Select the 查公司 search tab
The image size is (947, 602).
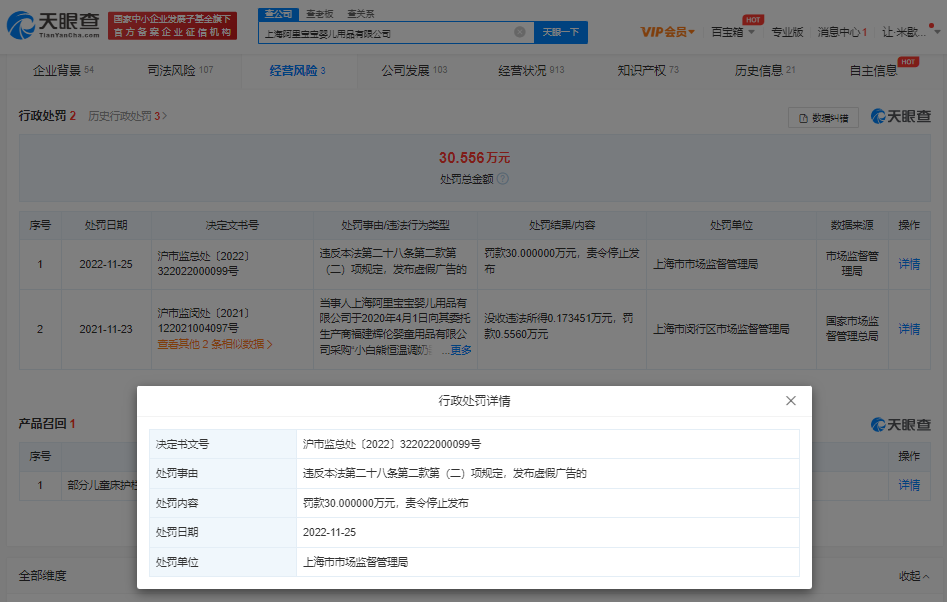[278, 13]
